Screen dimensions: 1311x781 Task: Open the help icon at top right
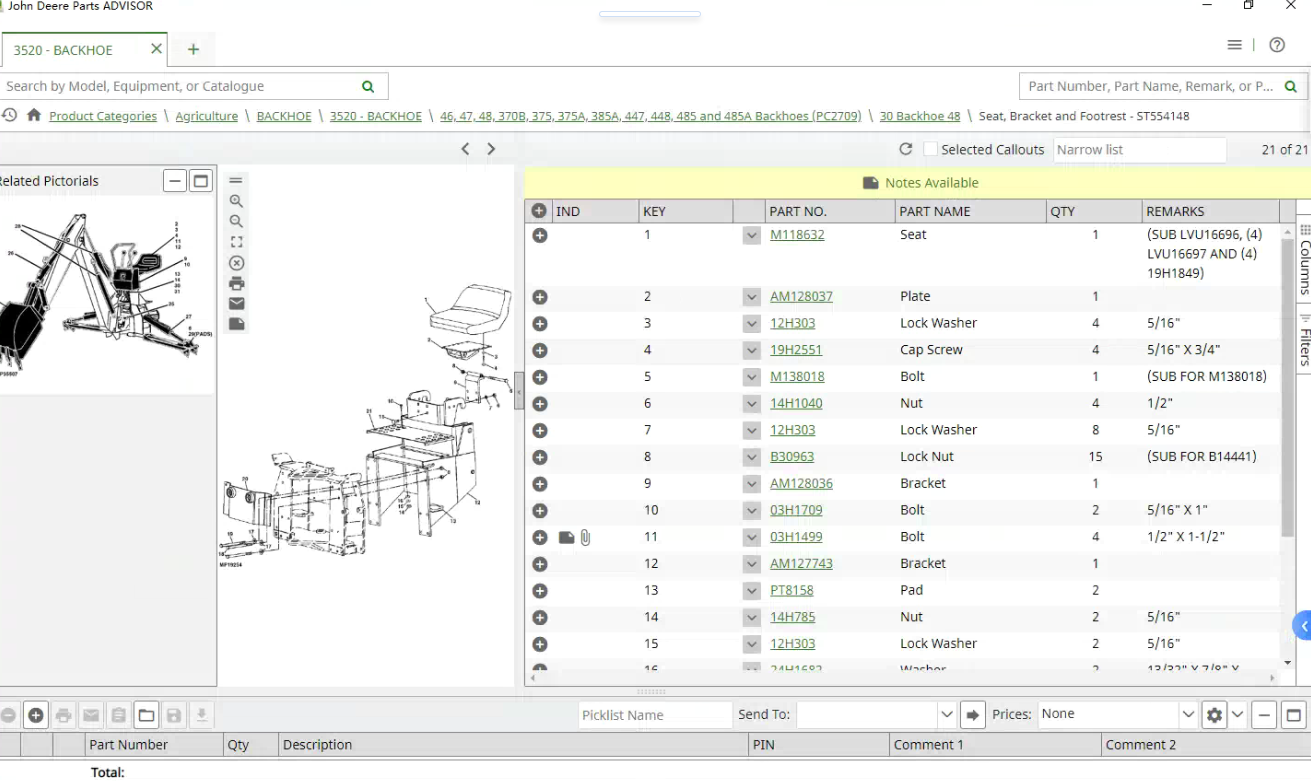[x=1277, y=45]
